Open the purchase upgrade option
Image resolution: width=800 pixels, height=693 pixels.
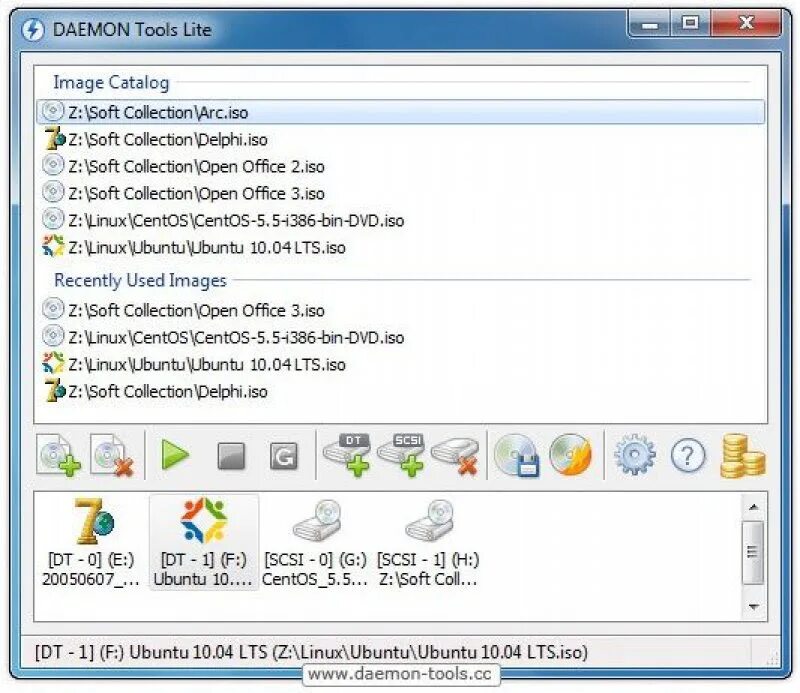coord(741,456)
